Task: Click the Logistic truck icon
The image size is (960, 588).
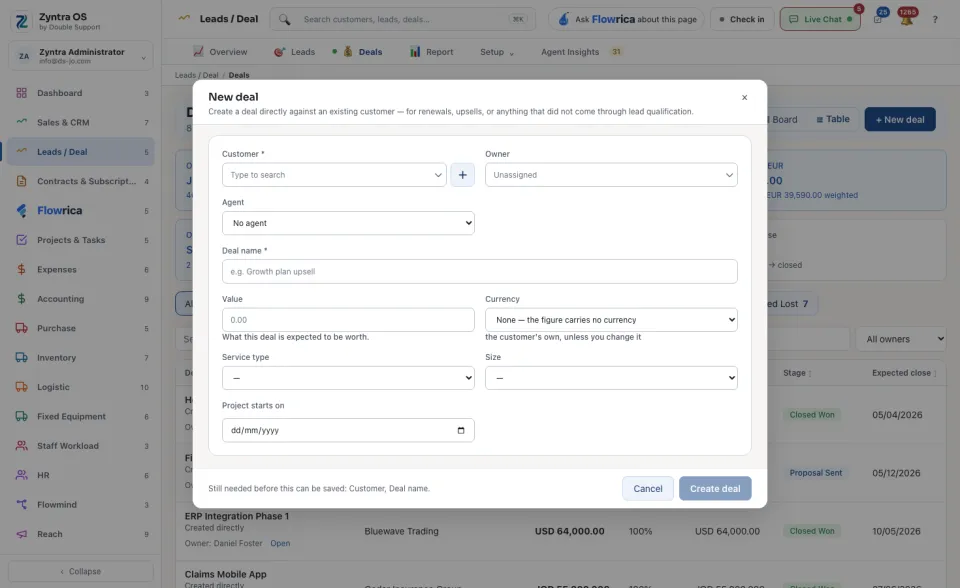Action: pyautogui.click(x=21, y=387)
